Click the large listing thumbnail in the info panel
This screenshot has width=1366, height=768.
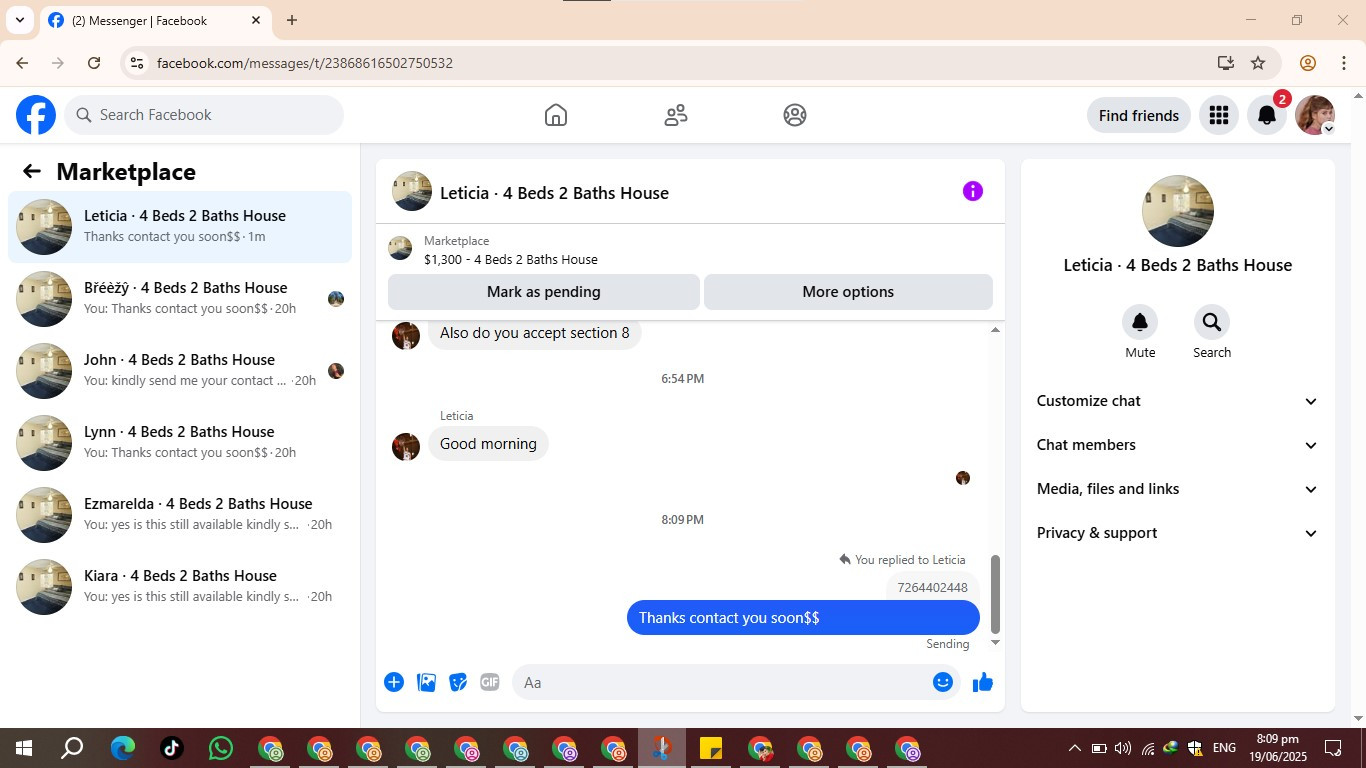1178,211
